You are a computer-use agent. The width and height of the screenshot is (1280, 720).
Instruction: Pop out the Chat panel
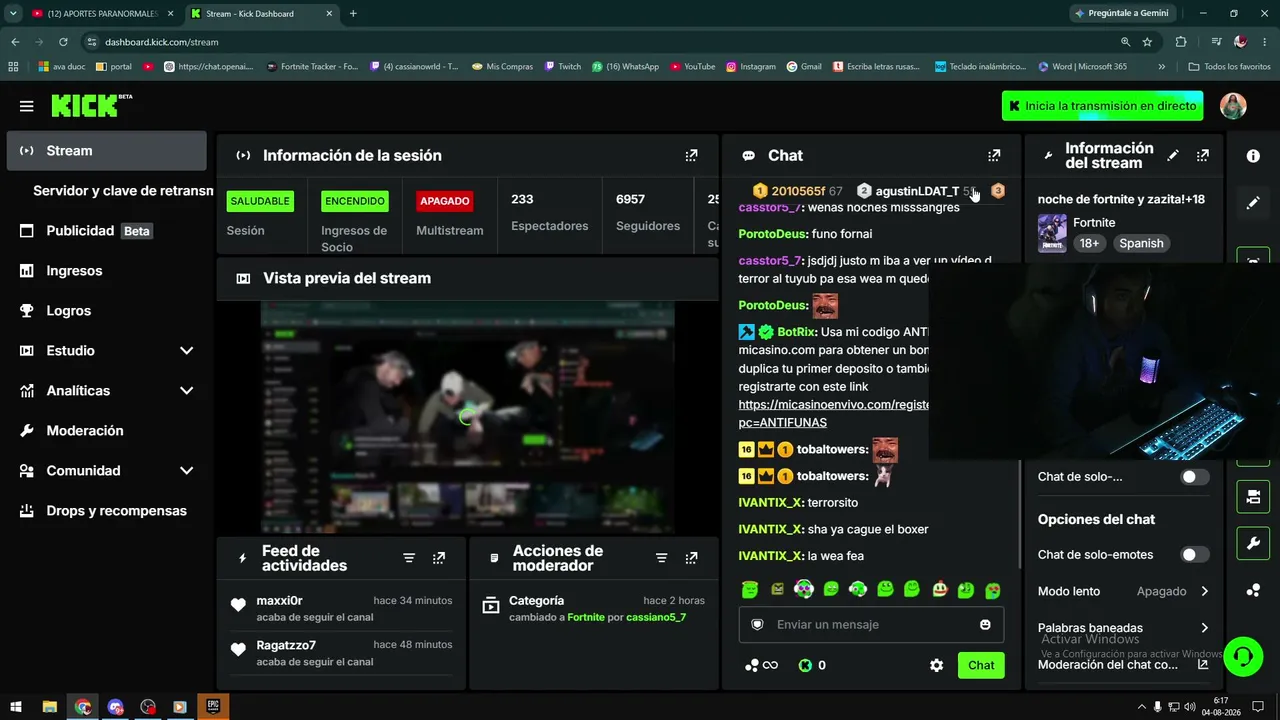994,155
